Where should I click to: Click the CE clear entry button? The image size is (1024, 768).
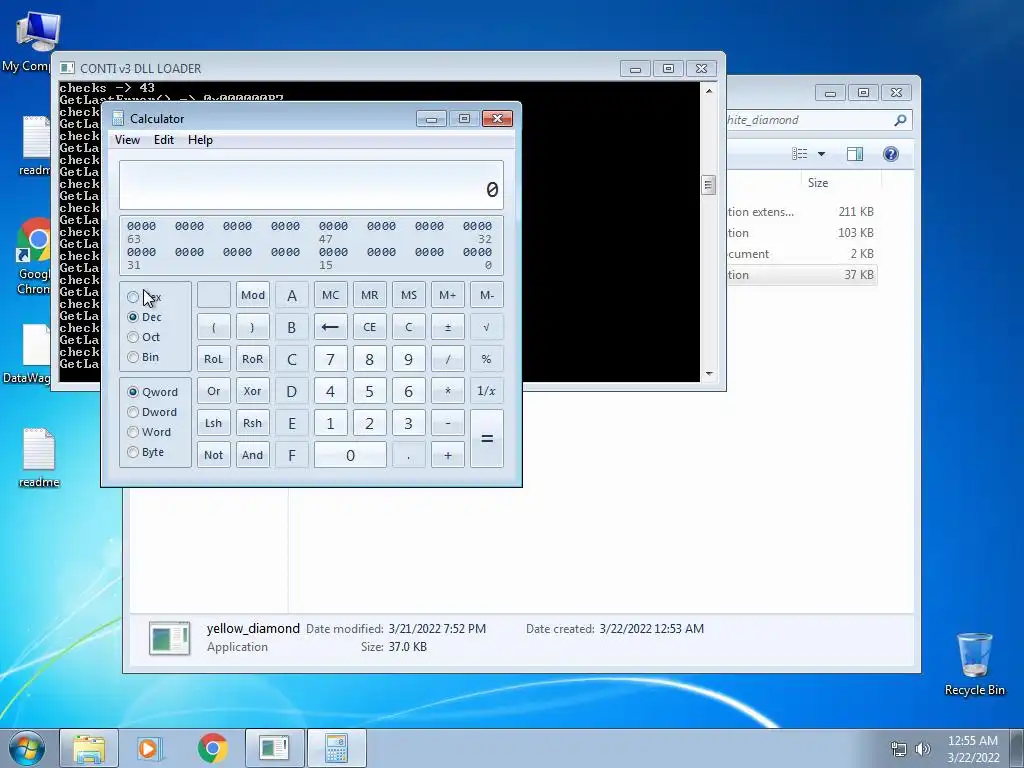point(370,327)
